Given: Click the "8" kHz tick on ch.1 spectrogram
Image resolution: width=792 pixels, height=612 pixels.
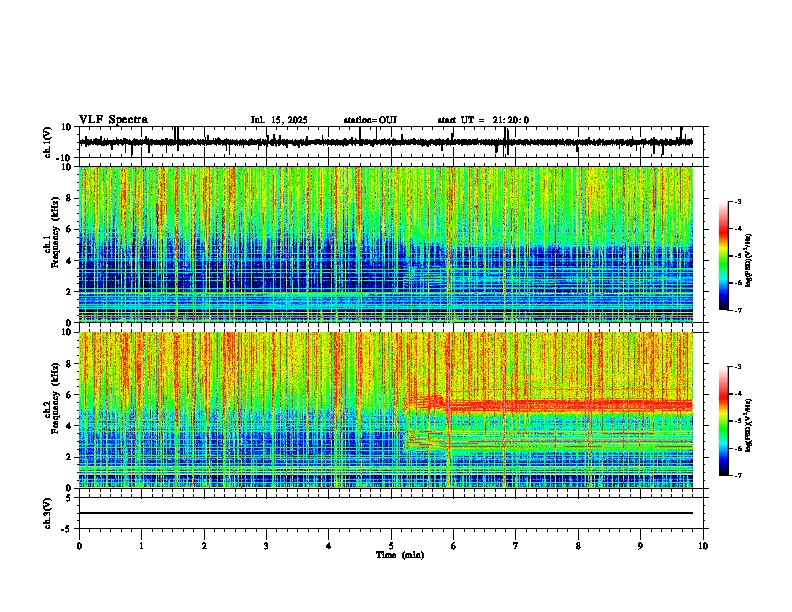Looking at the screenshot, I should pyautogui.click(x=69, y=198).
